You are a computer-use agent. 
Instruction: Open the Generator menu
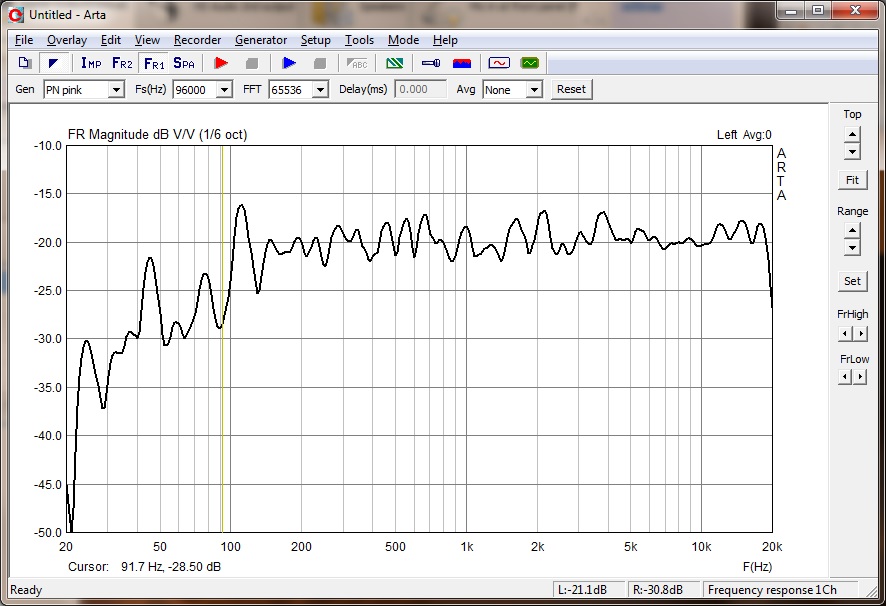[261, 40]
